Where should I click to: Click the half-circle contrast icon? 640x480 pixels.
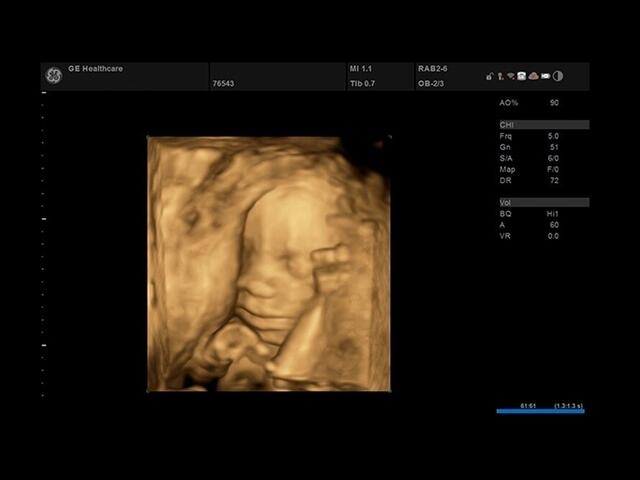pos(558,76)
